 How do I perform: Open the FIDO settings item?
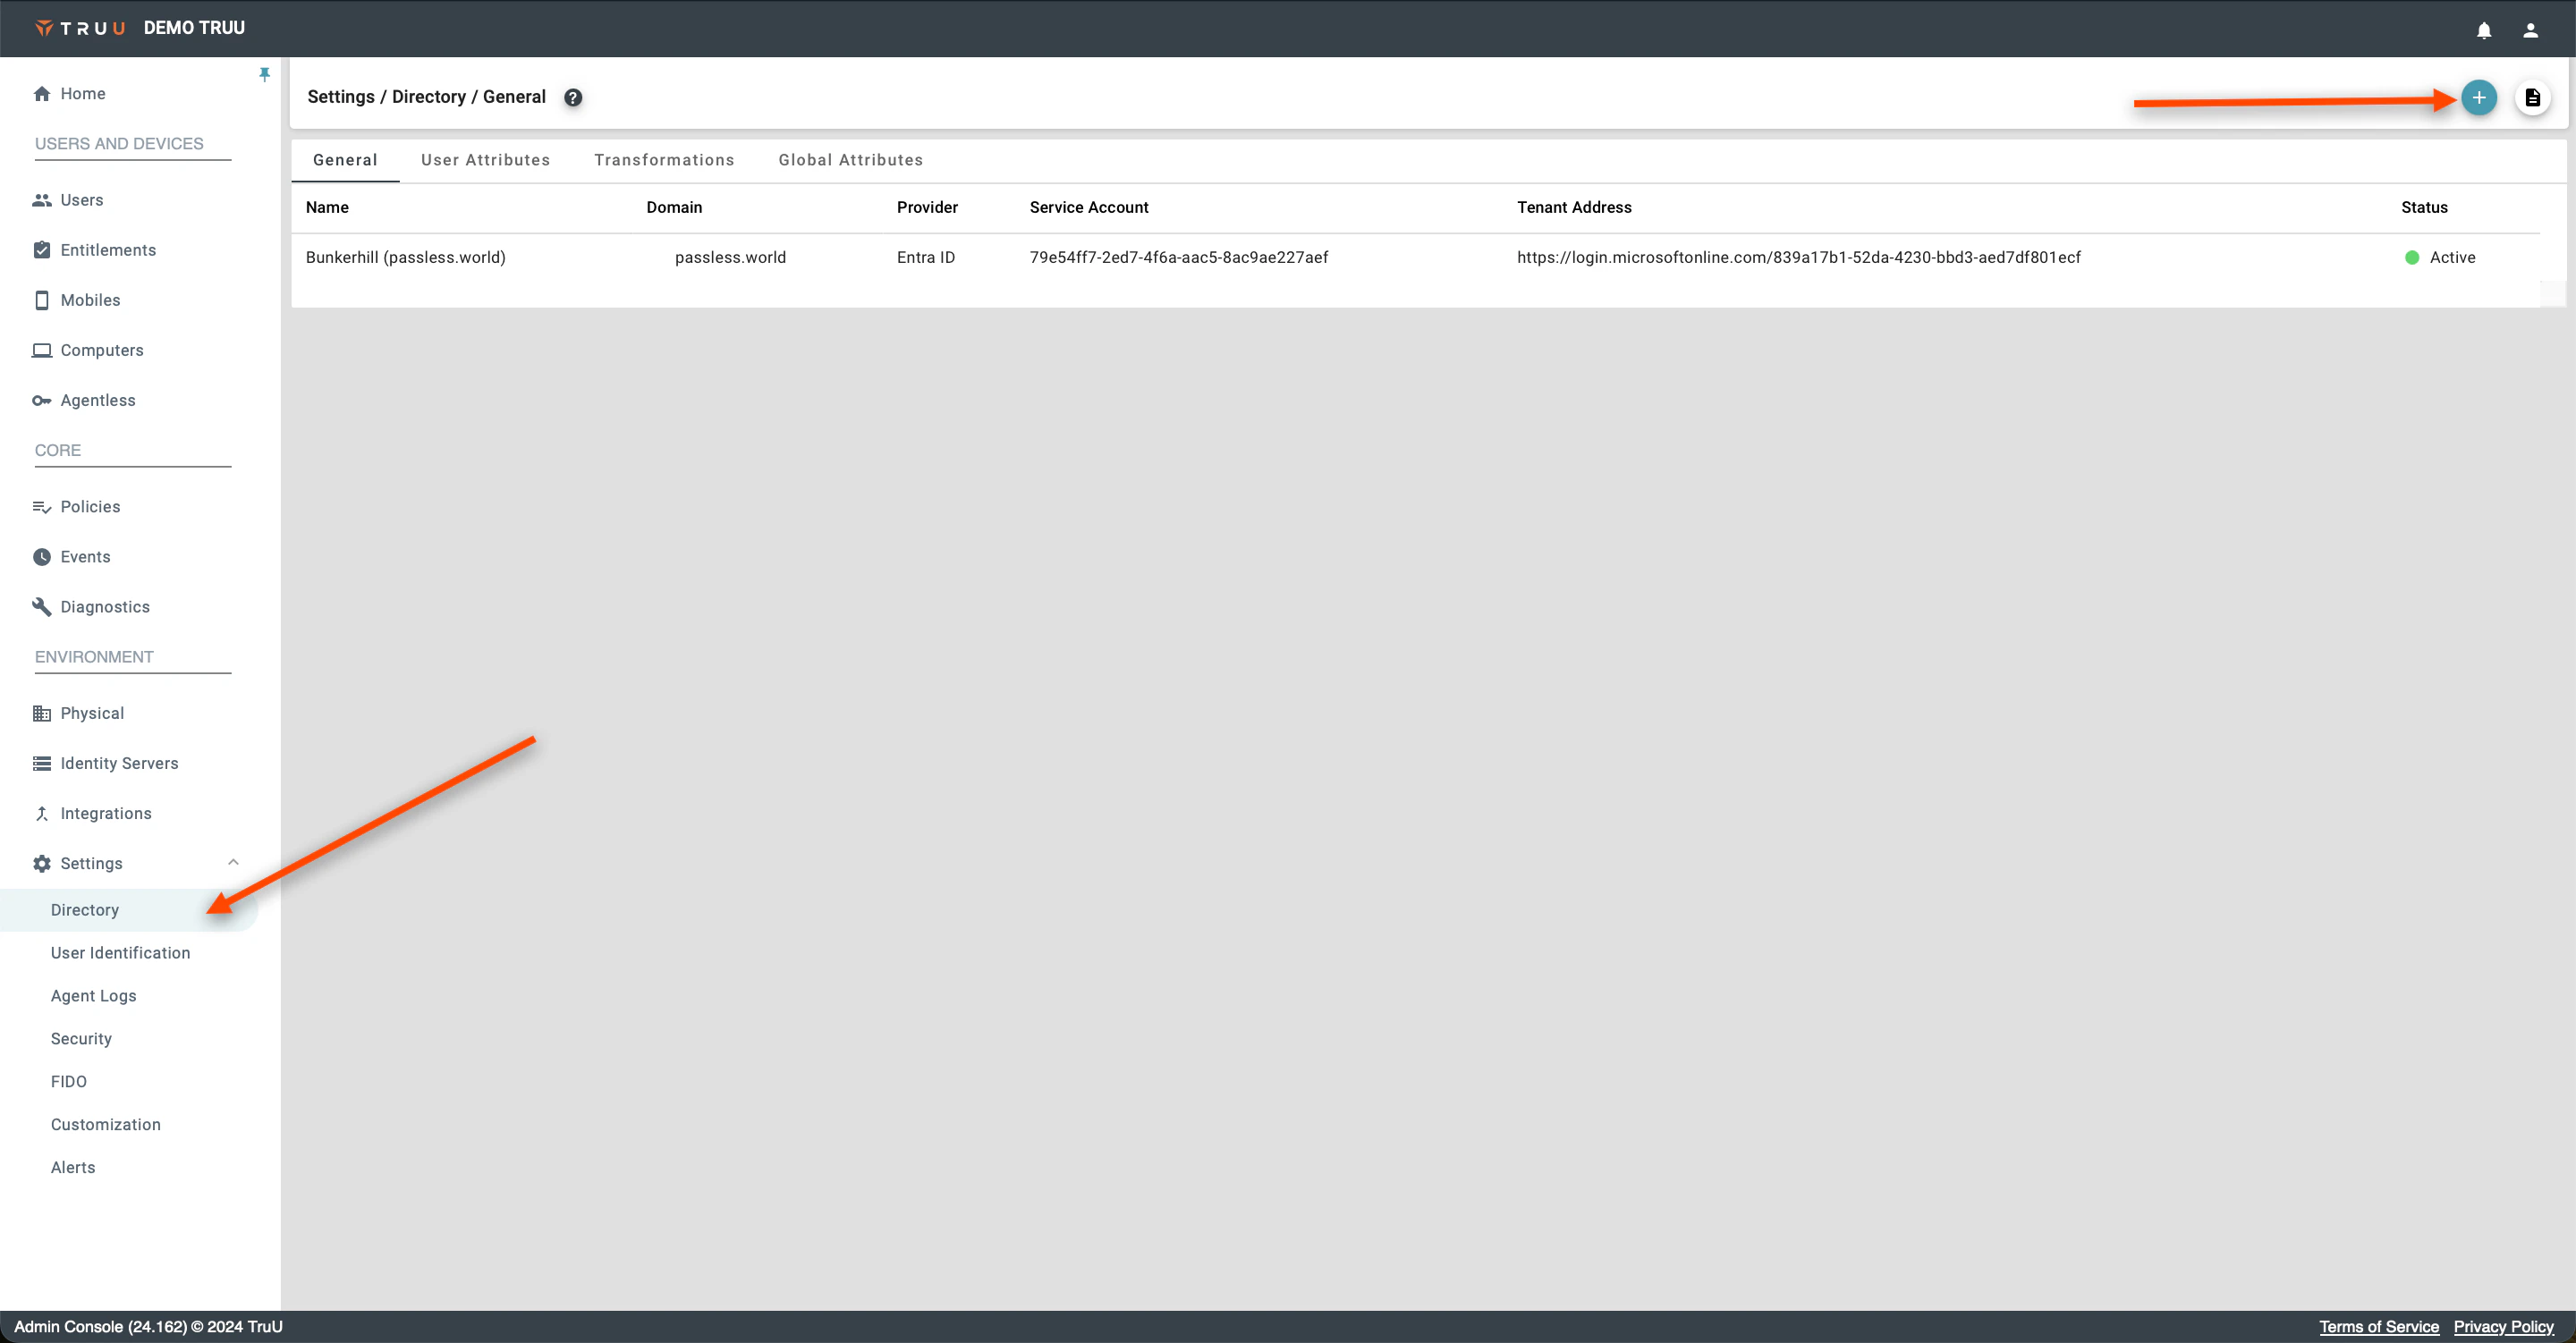(x=69, y=1081)
